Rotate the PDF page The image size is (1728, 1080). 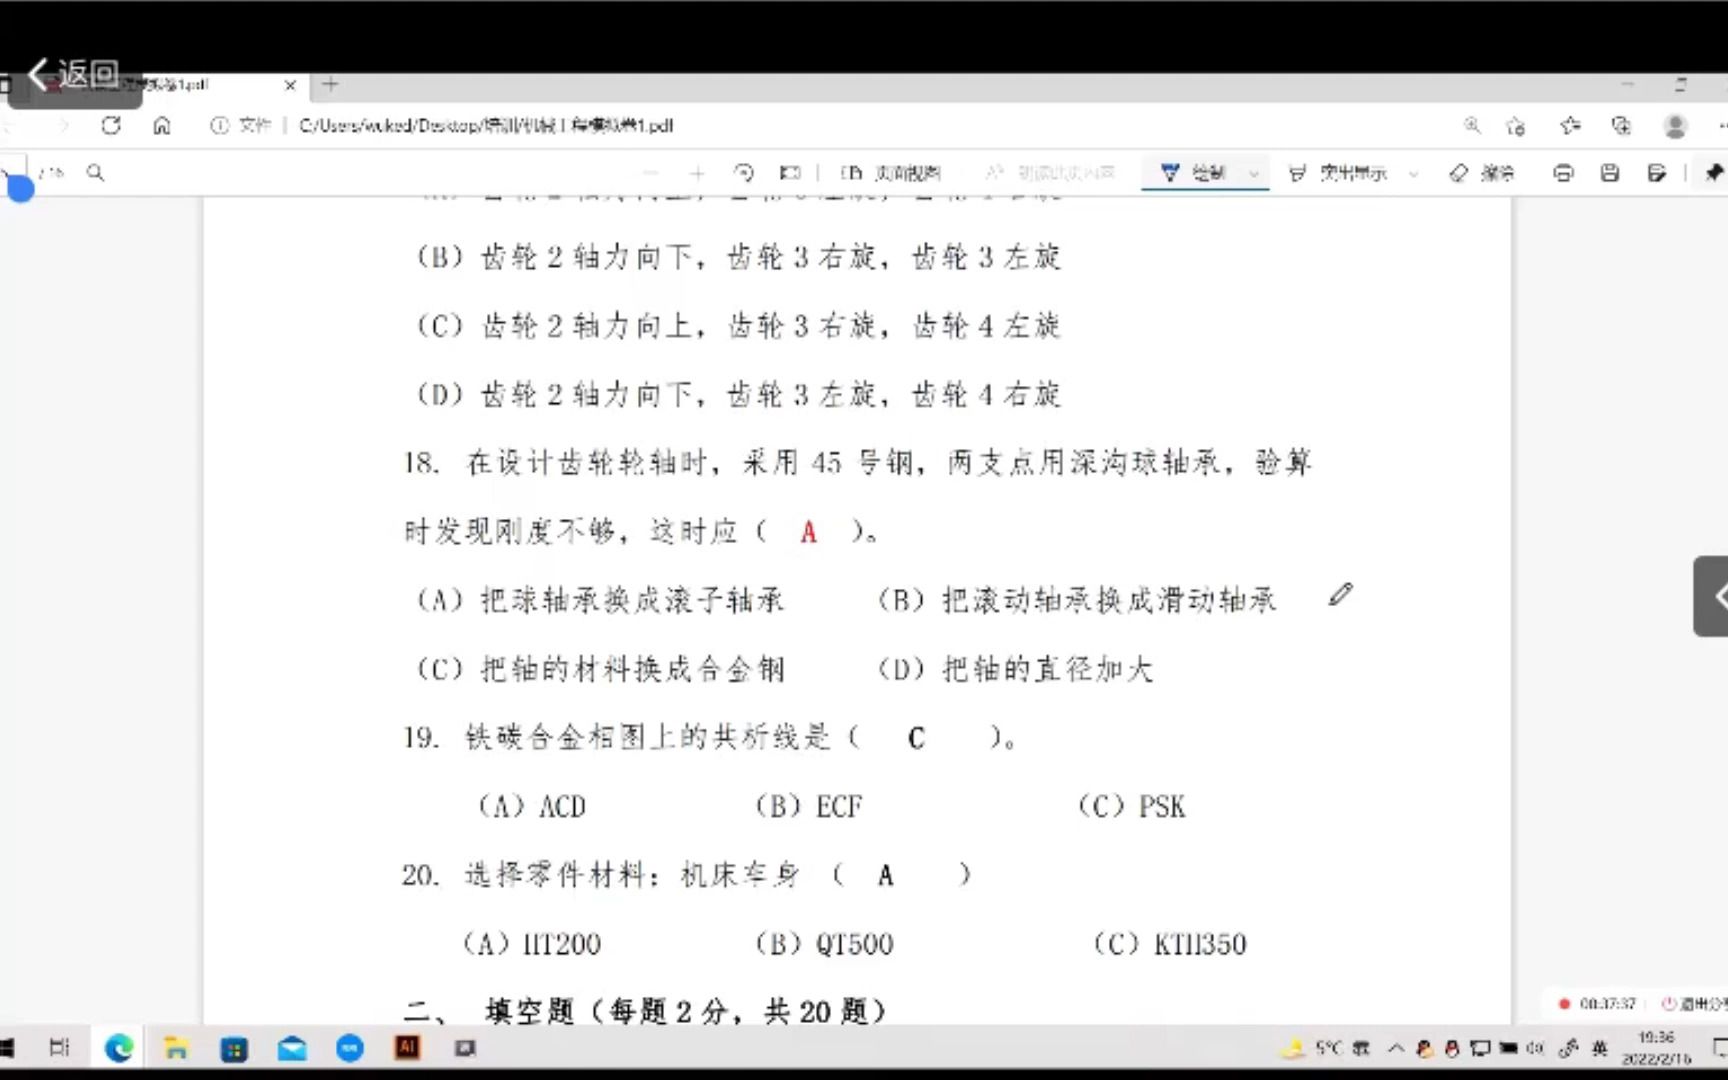pyautogui.click(x=743, y=173)
